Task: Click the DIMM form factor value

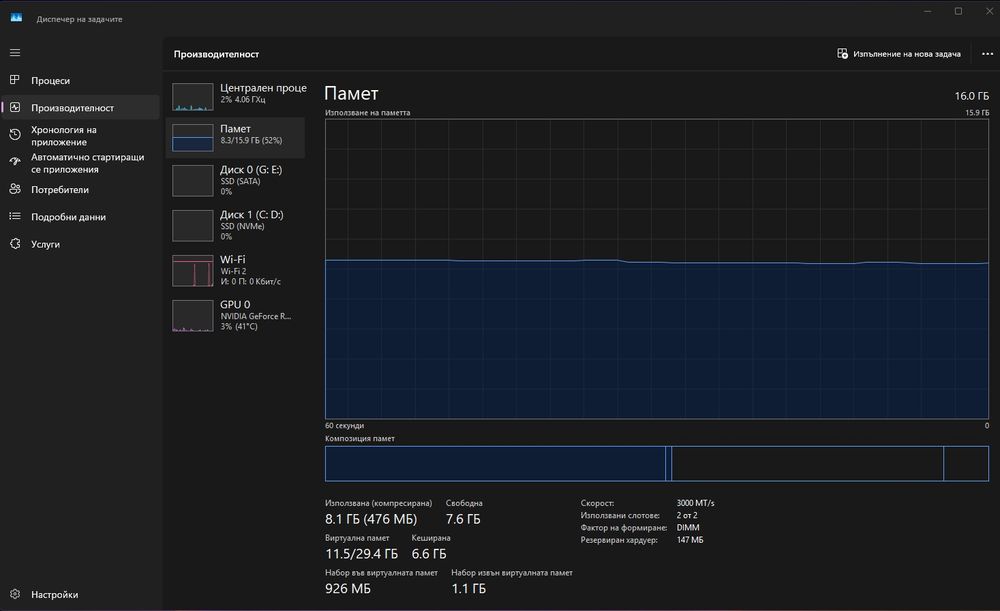Action: click(688, 527)
